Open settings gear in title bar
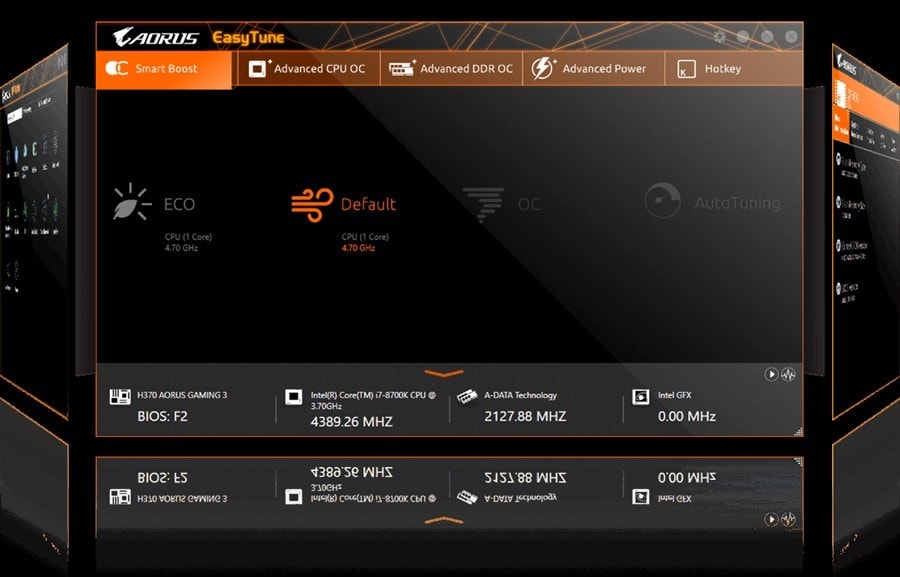 tap(720, 36)
